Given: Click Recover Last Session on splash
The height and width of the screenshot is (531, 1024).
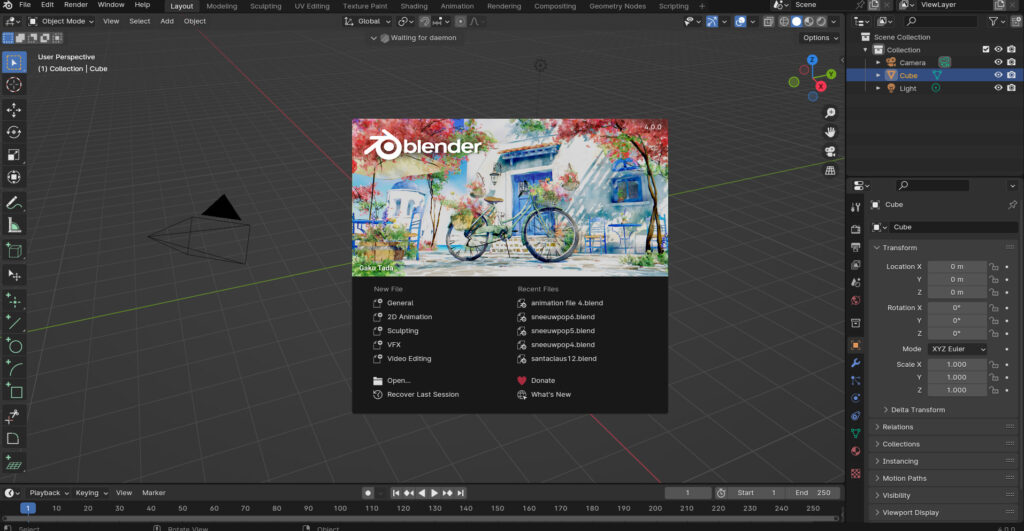Looking at the screenshot, I should pos(423,395).
